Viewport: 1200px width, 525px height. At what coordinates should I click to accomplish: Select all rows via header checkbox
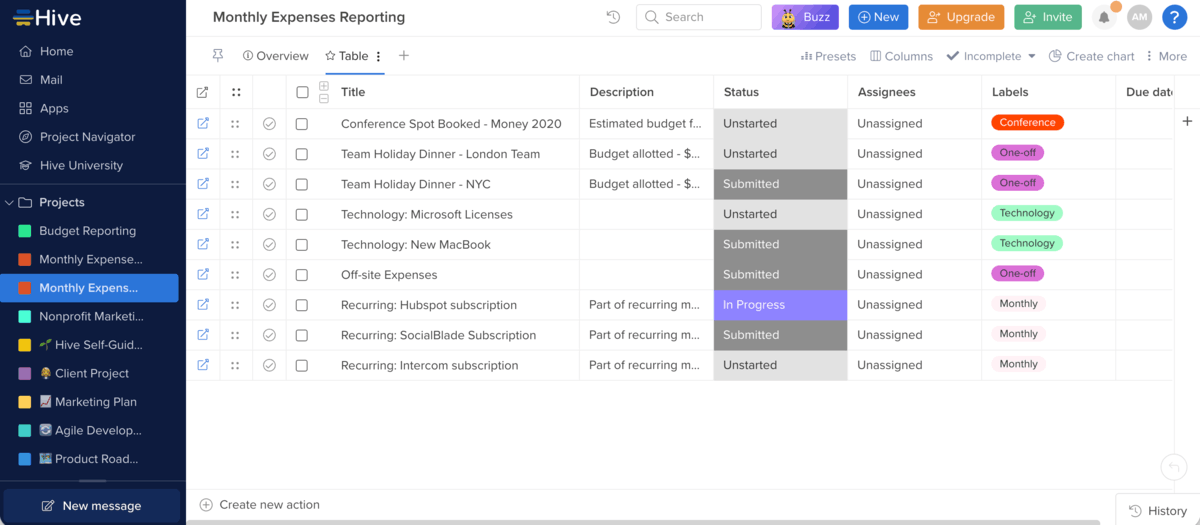point(302,92)
